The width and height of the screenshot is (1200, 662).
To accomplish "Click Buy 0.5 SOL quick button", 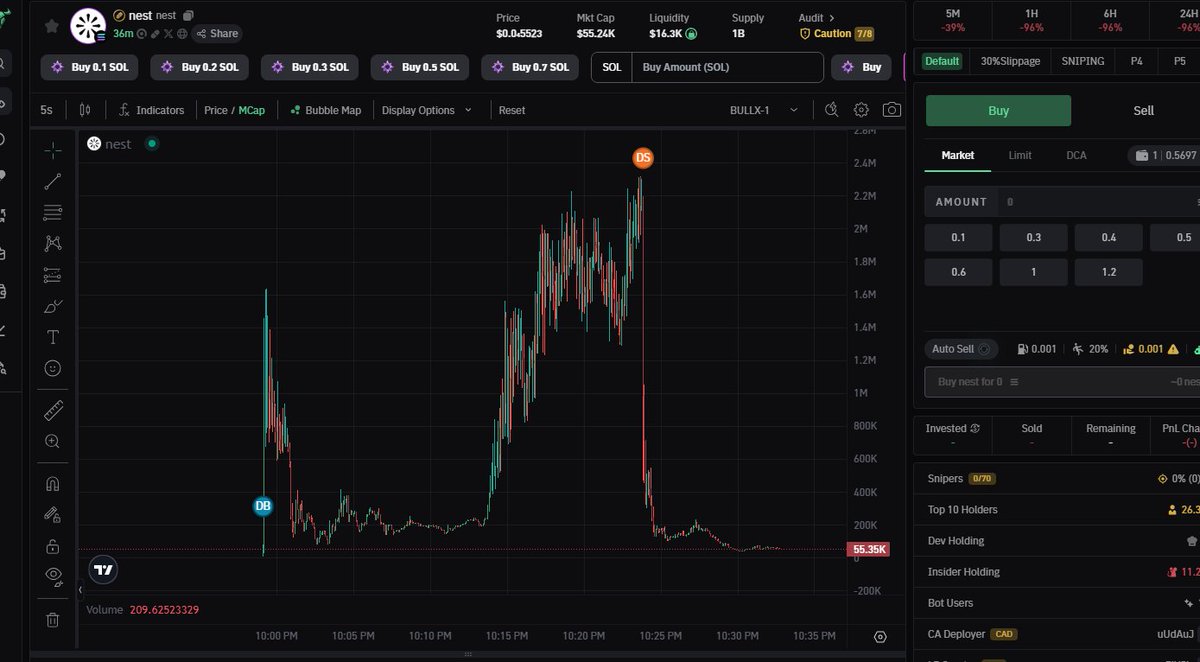I will click(420, 67).
